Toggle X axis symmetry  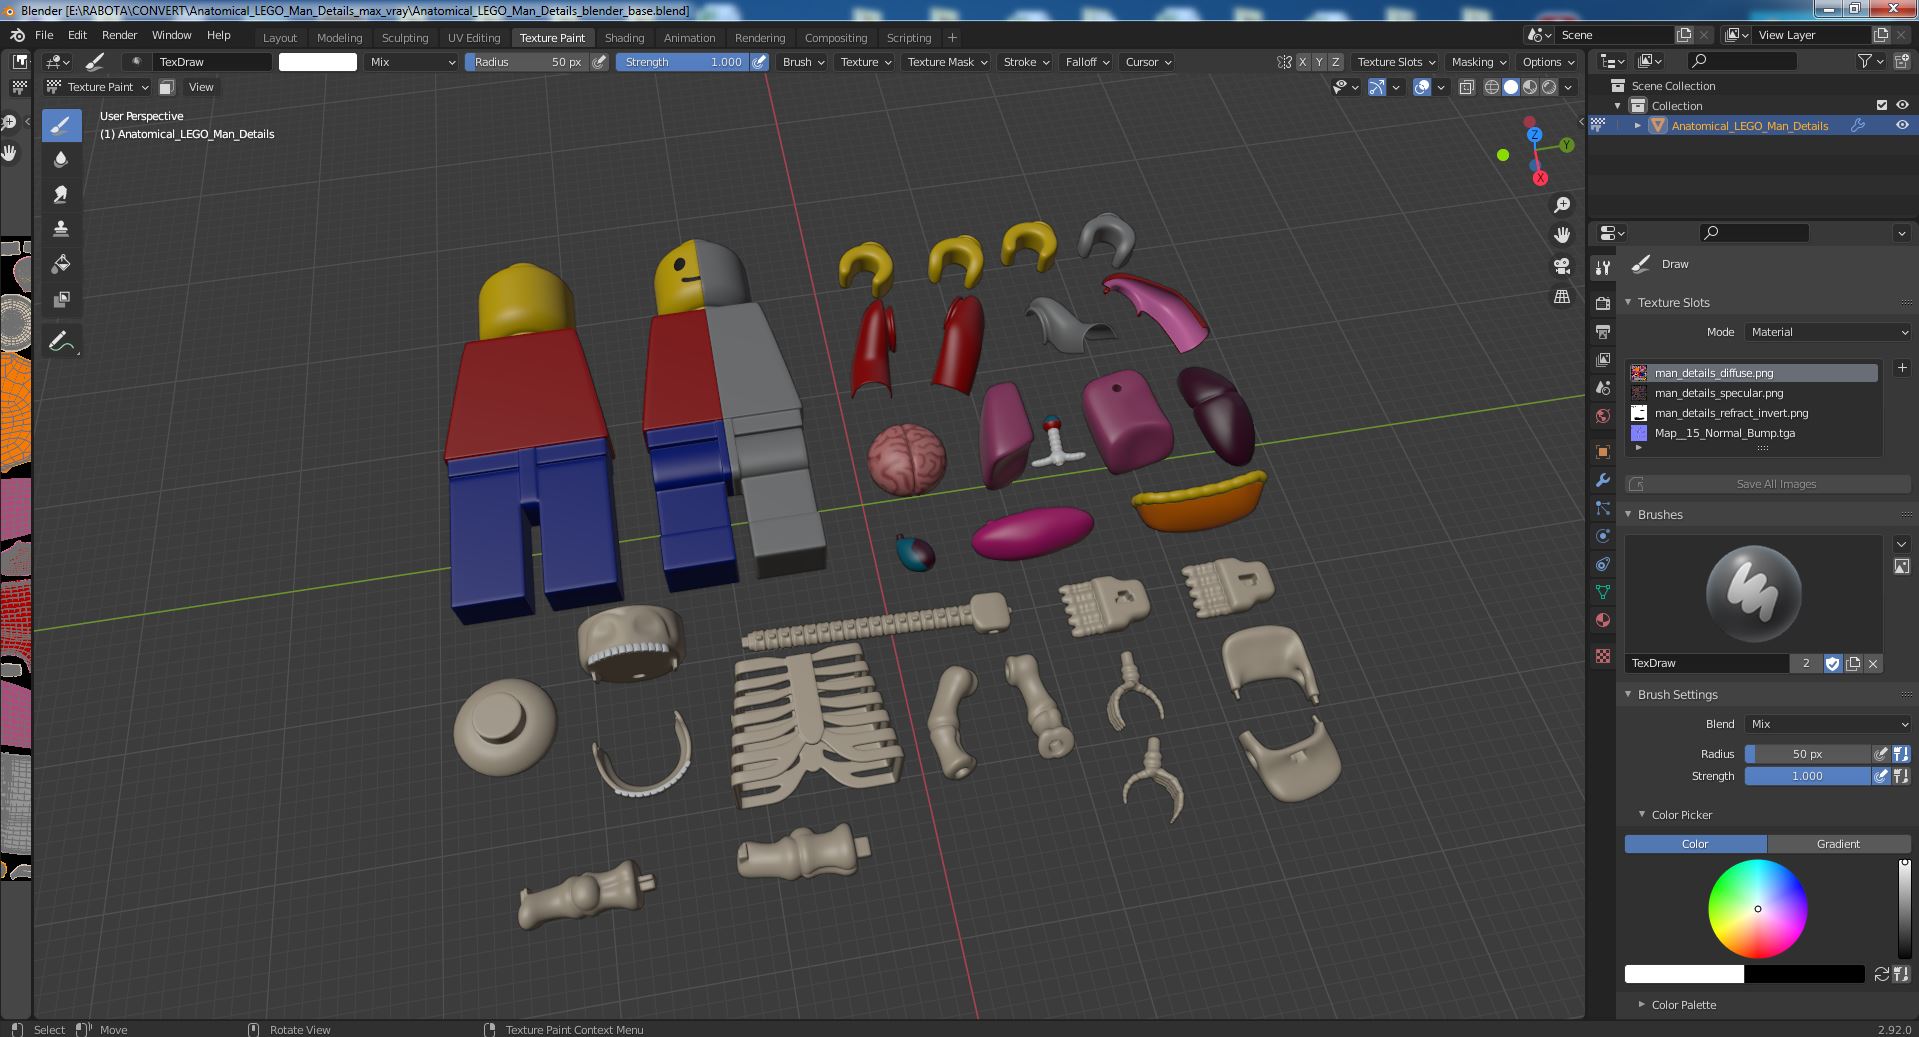click(1302, 62)
